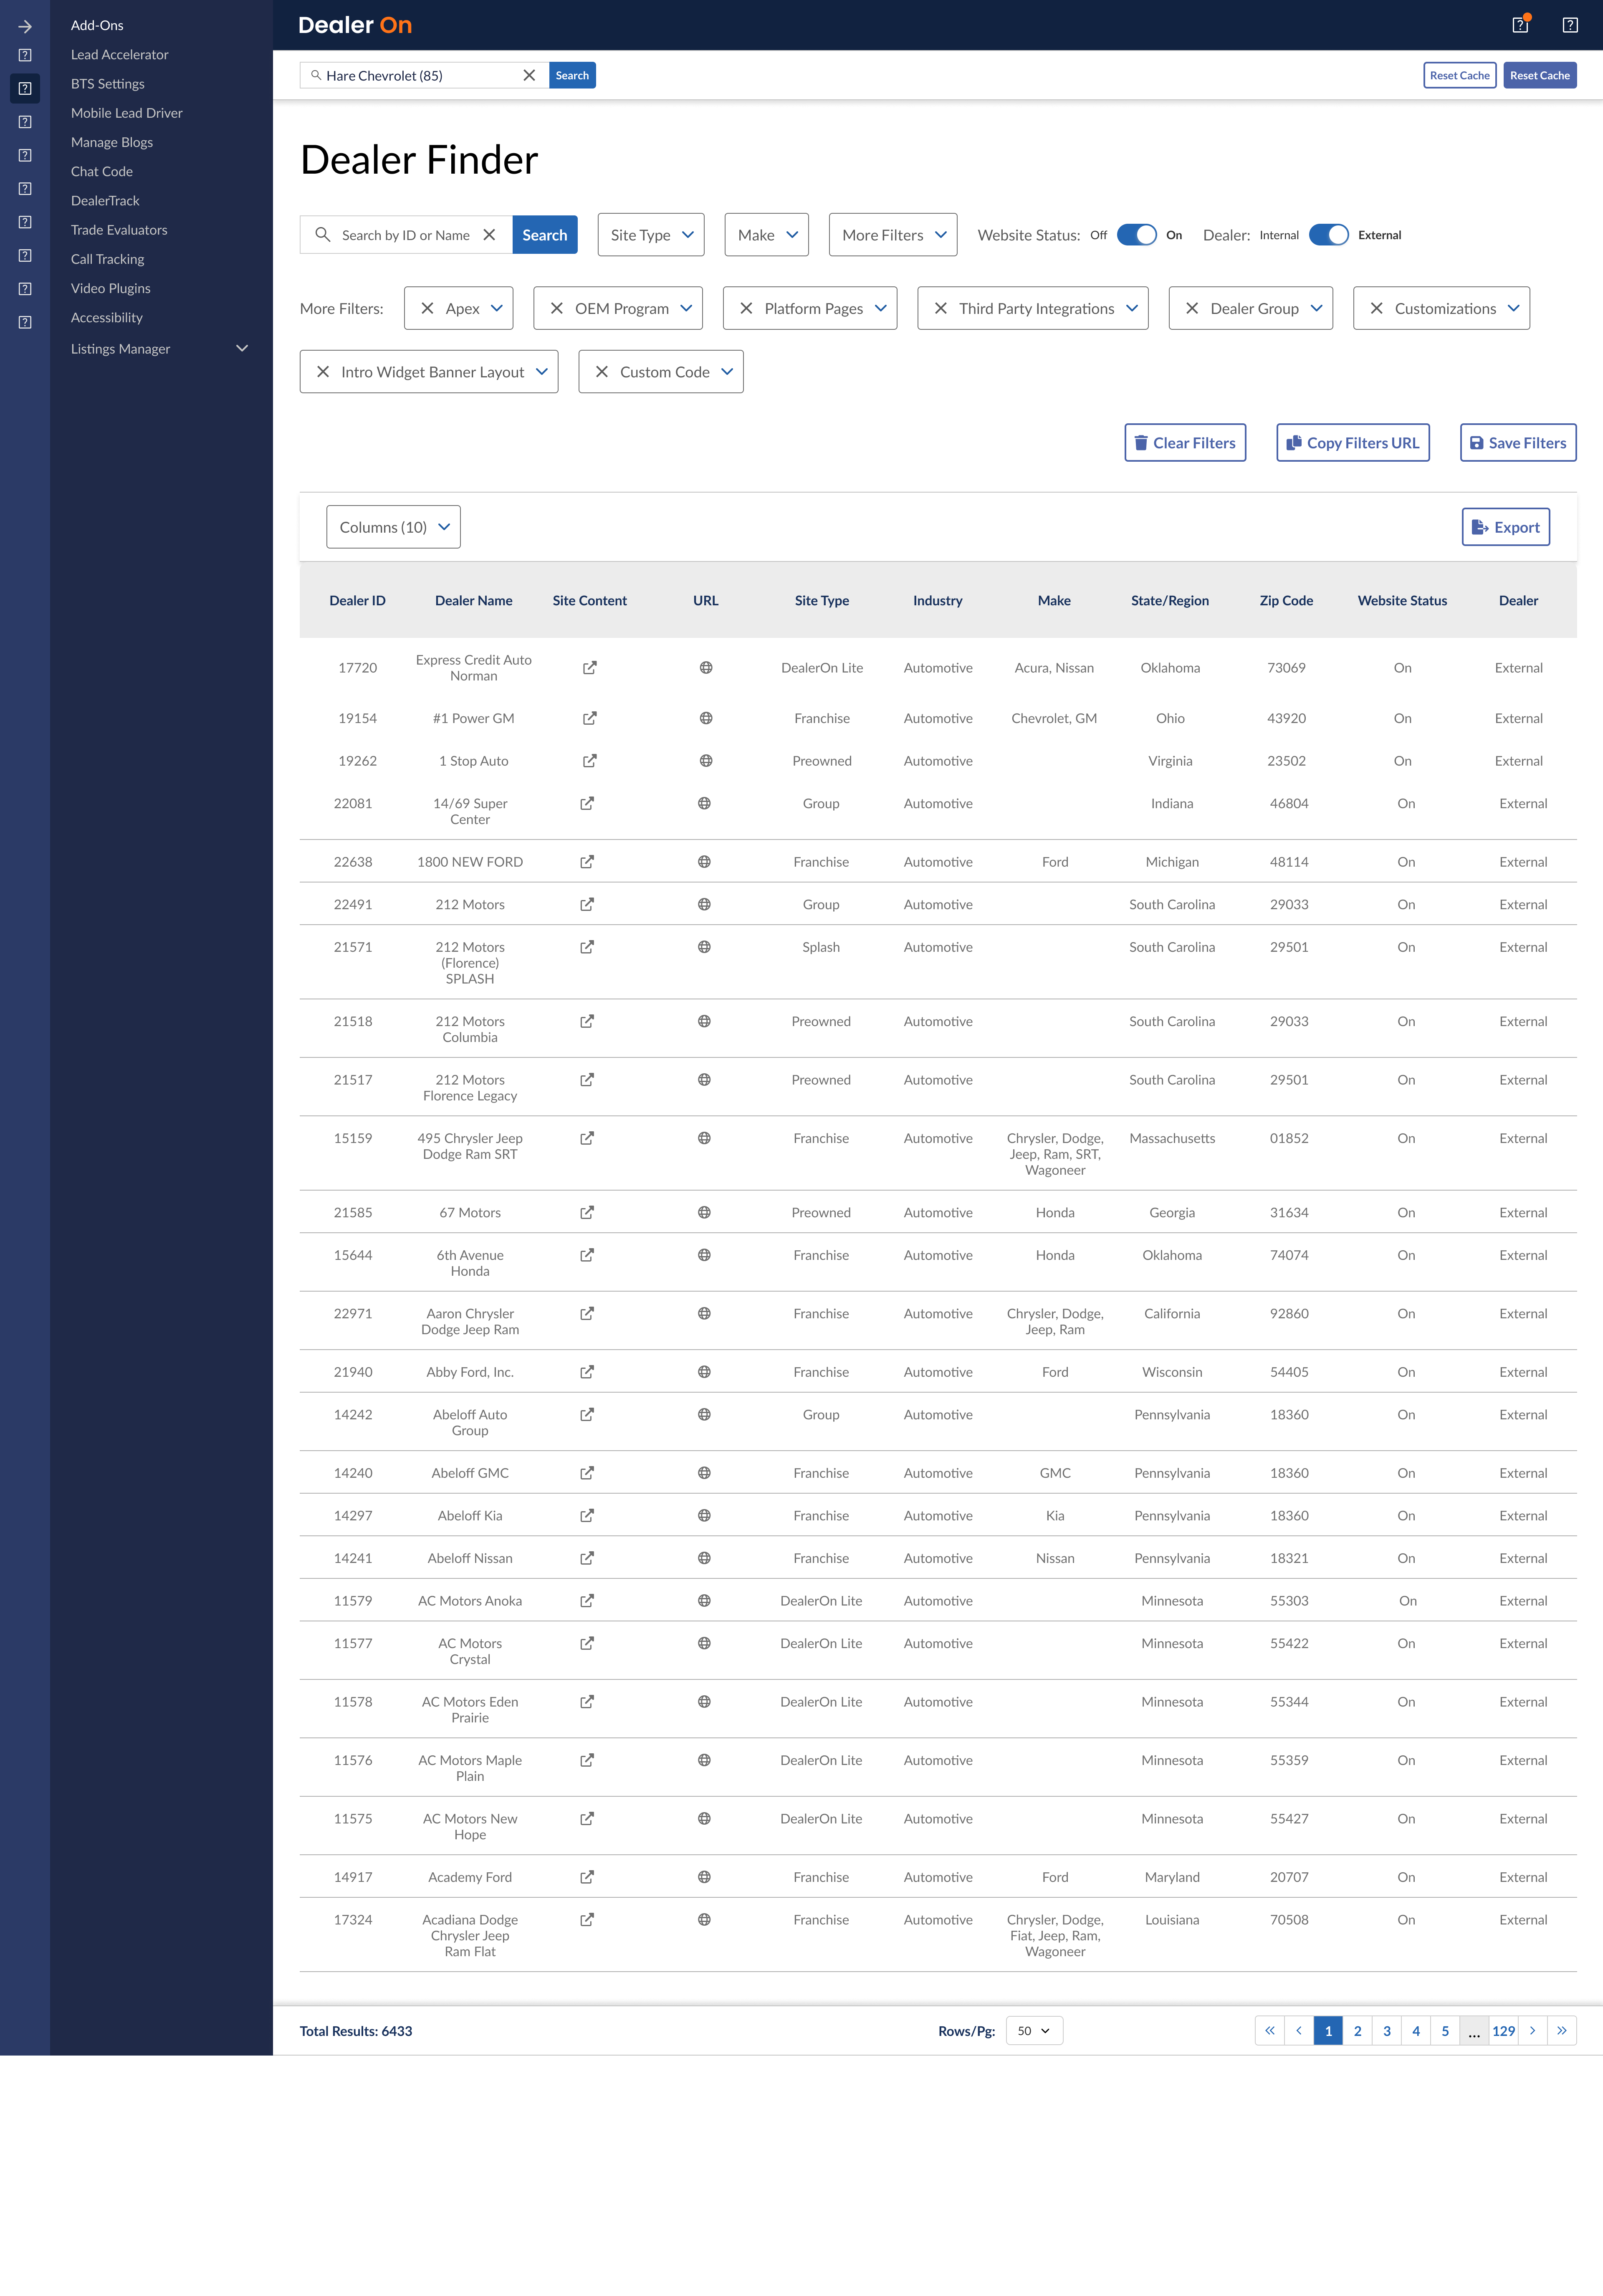The width and height of the screenshot is (1603, 2296).
Task: Open the Rows per page 50 selector
Action: point(1034,2031)
